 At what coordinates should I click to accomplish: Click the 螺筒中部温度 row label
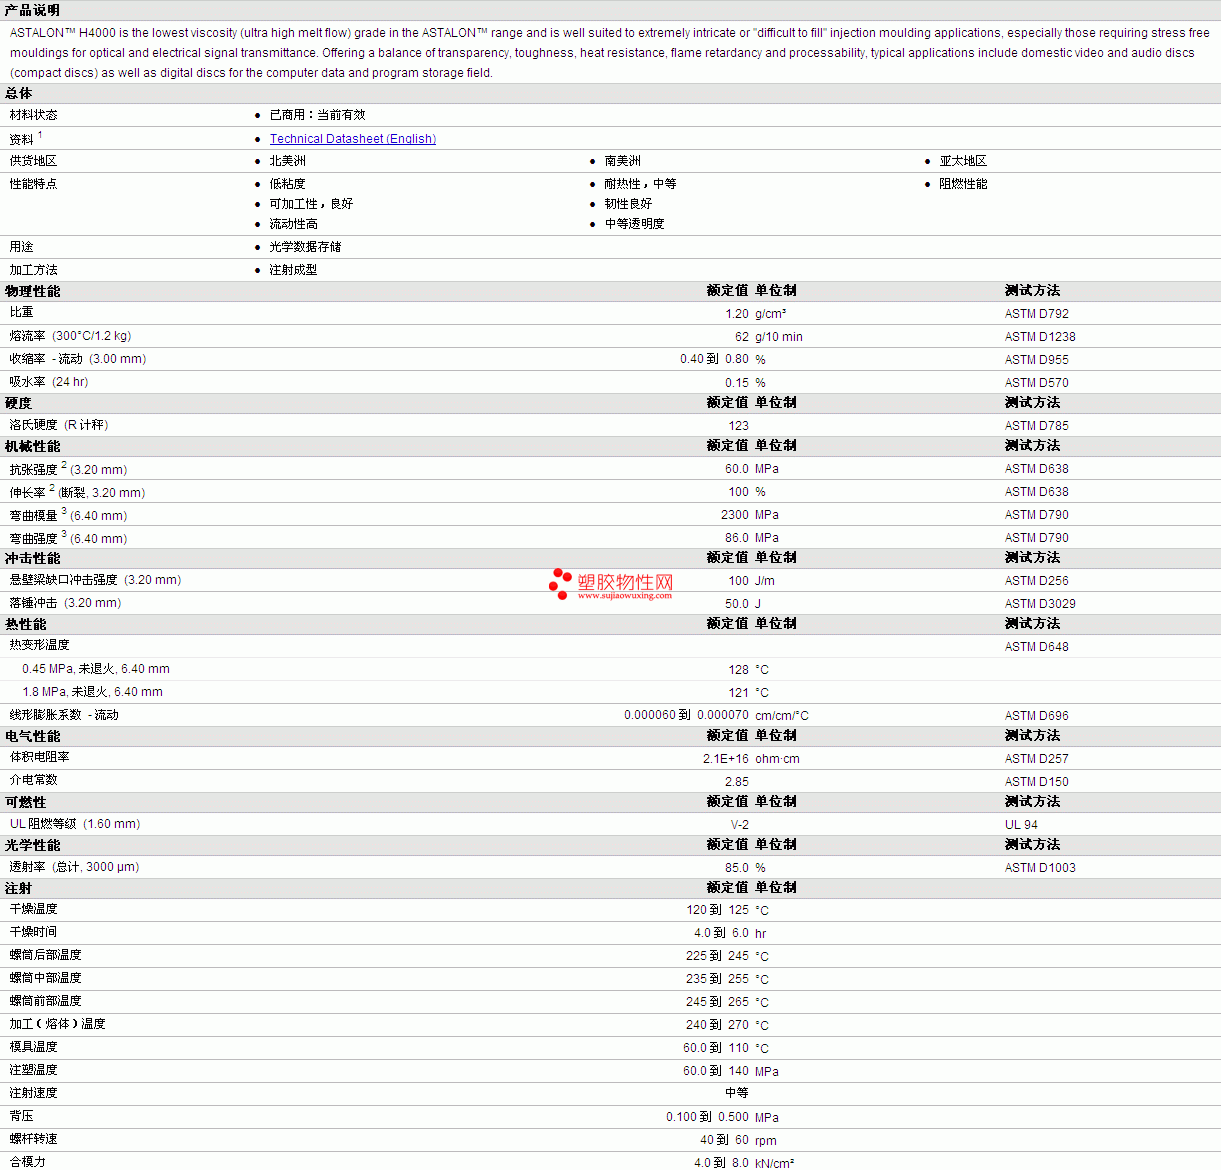pos(45,978)
